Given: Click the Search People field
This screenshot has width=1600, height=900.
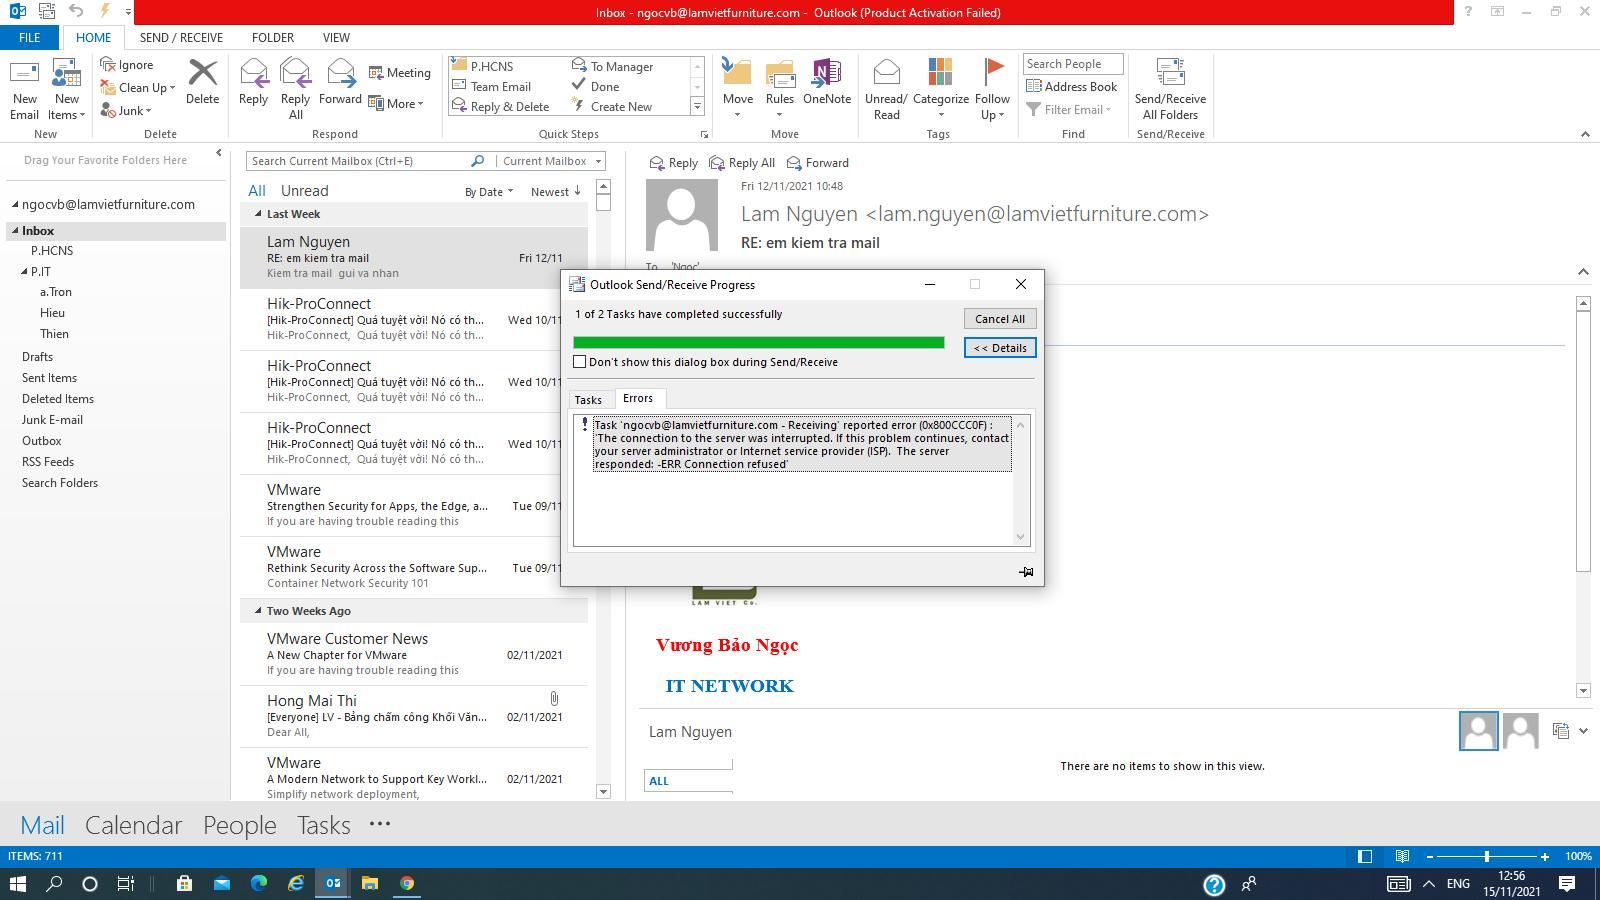Looking at the screenshot, I should click(x=1073, y=64).
